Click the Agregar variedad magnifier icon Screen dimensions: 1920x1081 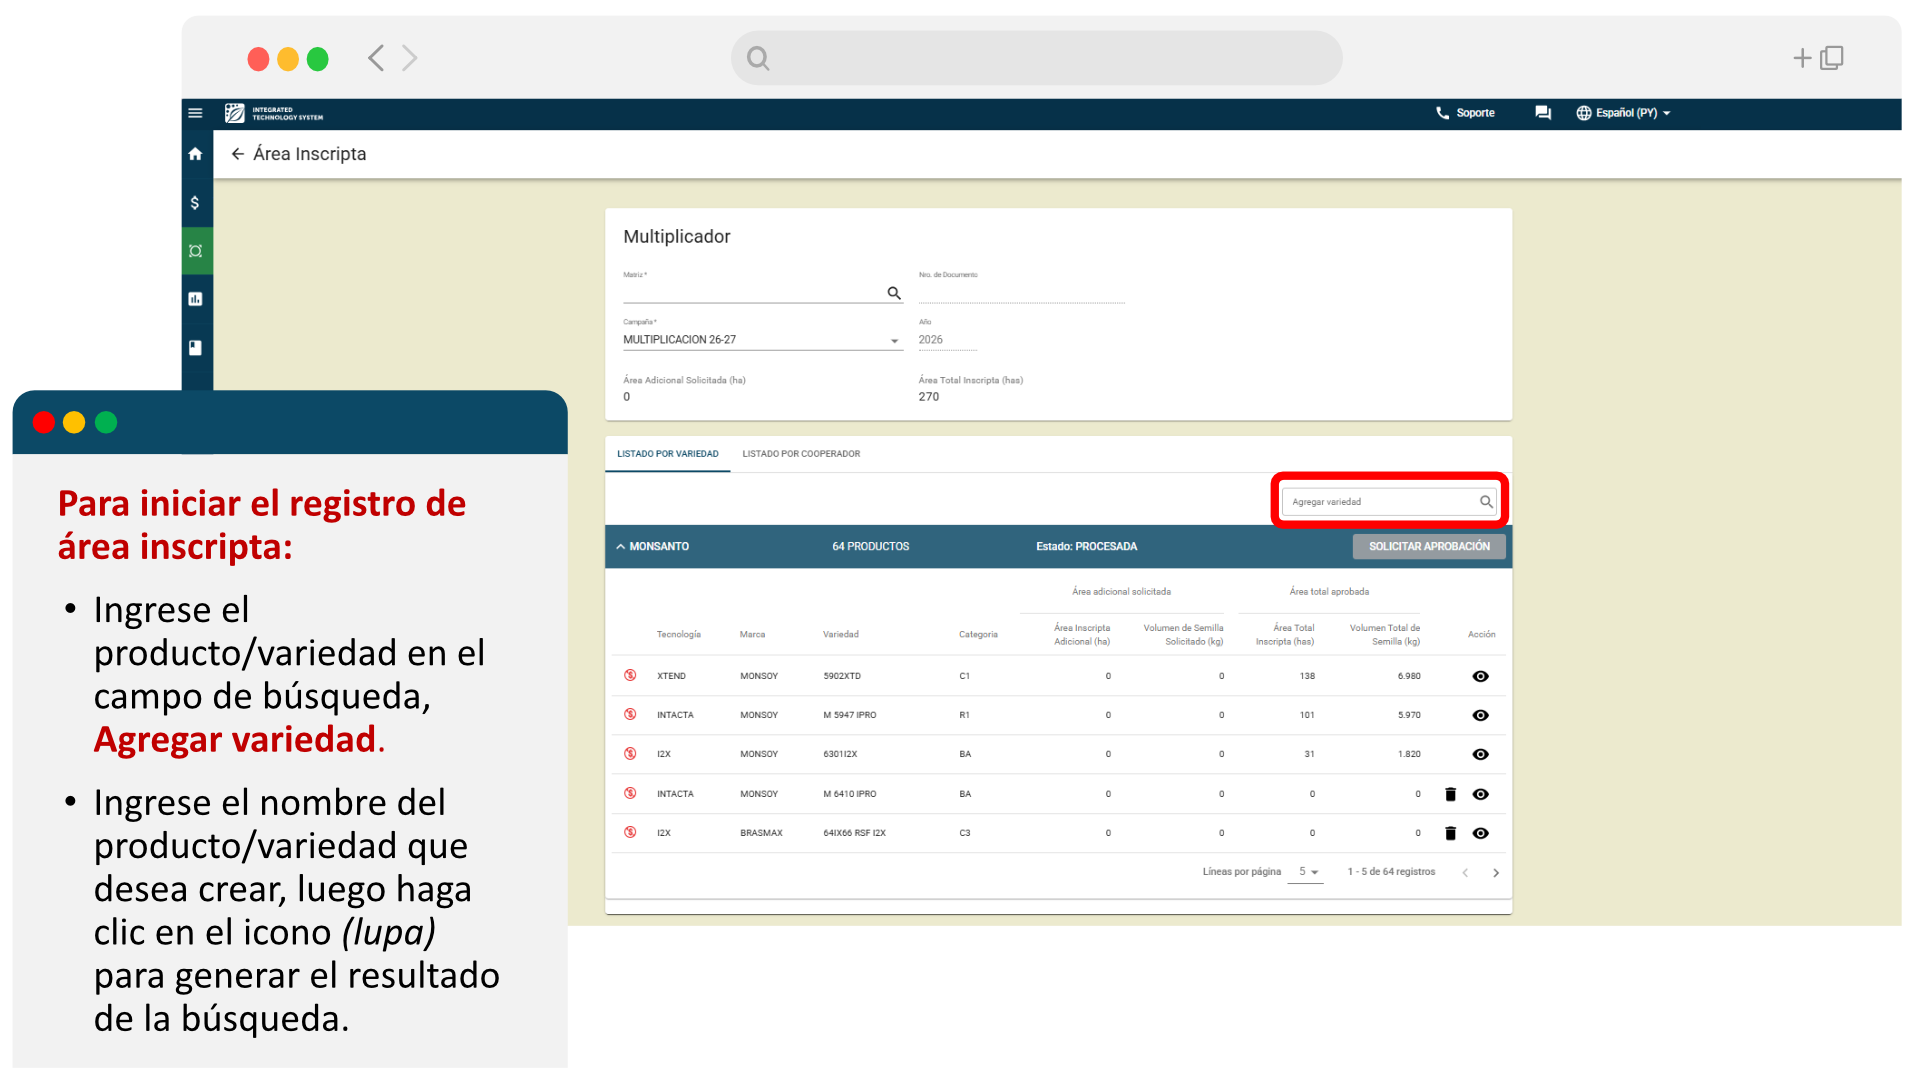coord(1486,502)
